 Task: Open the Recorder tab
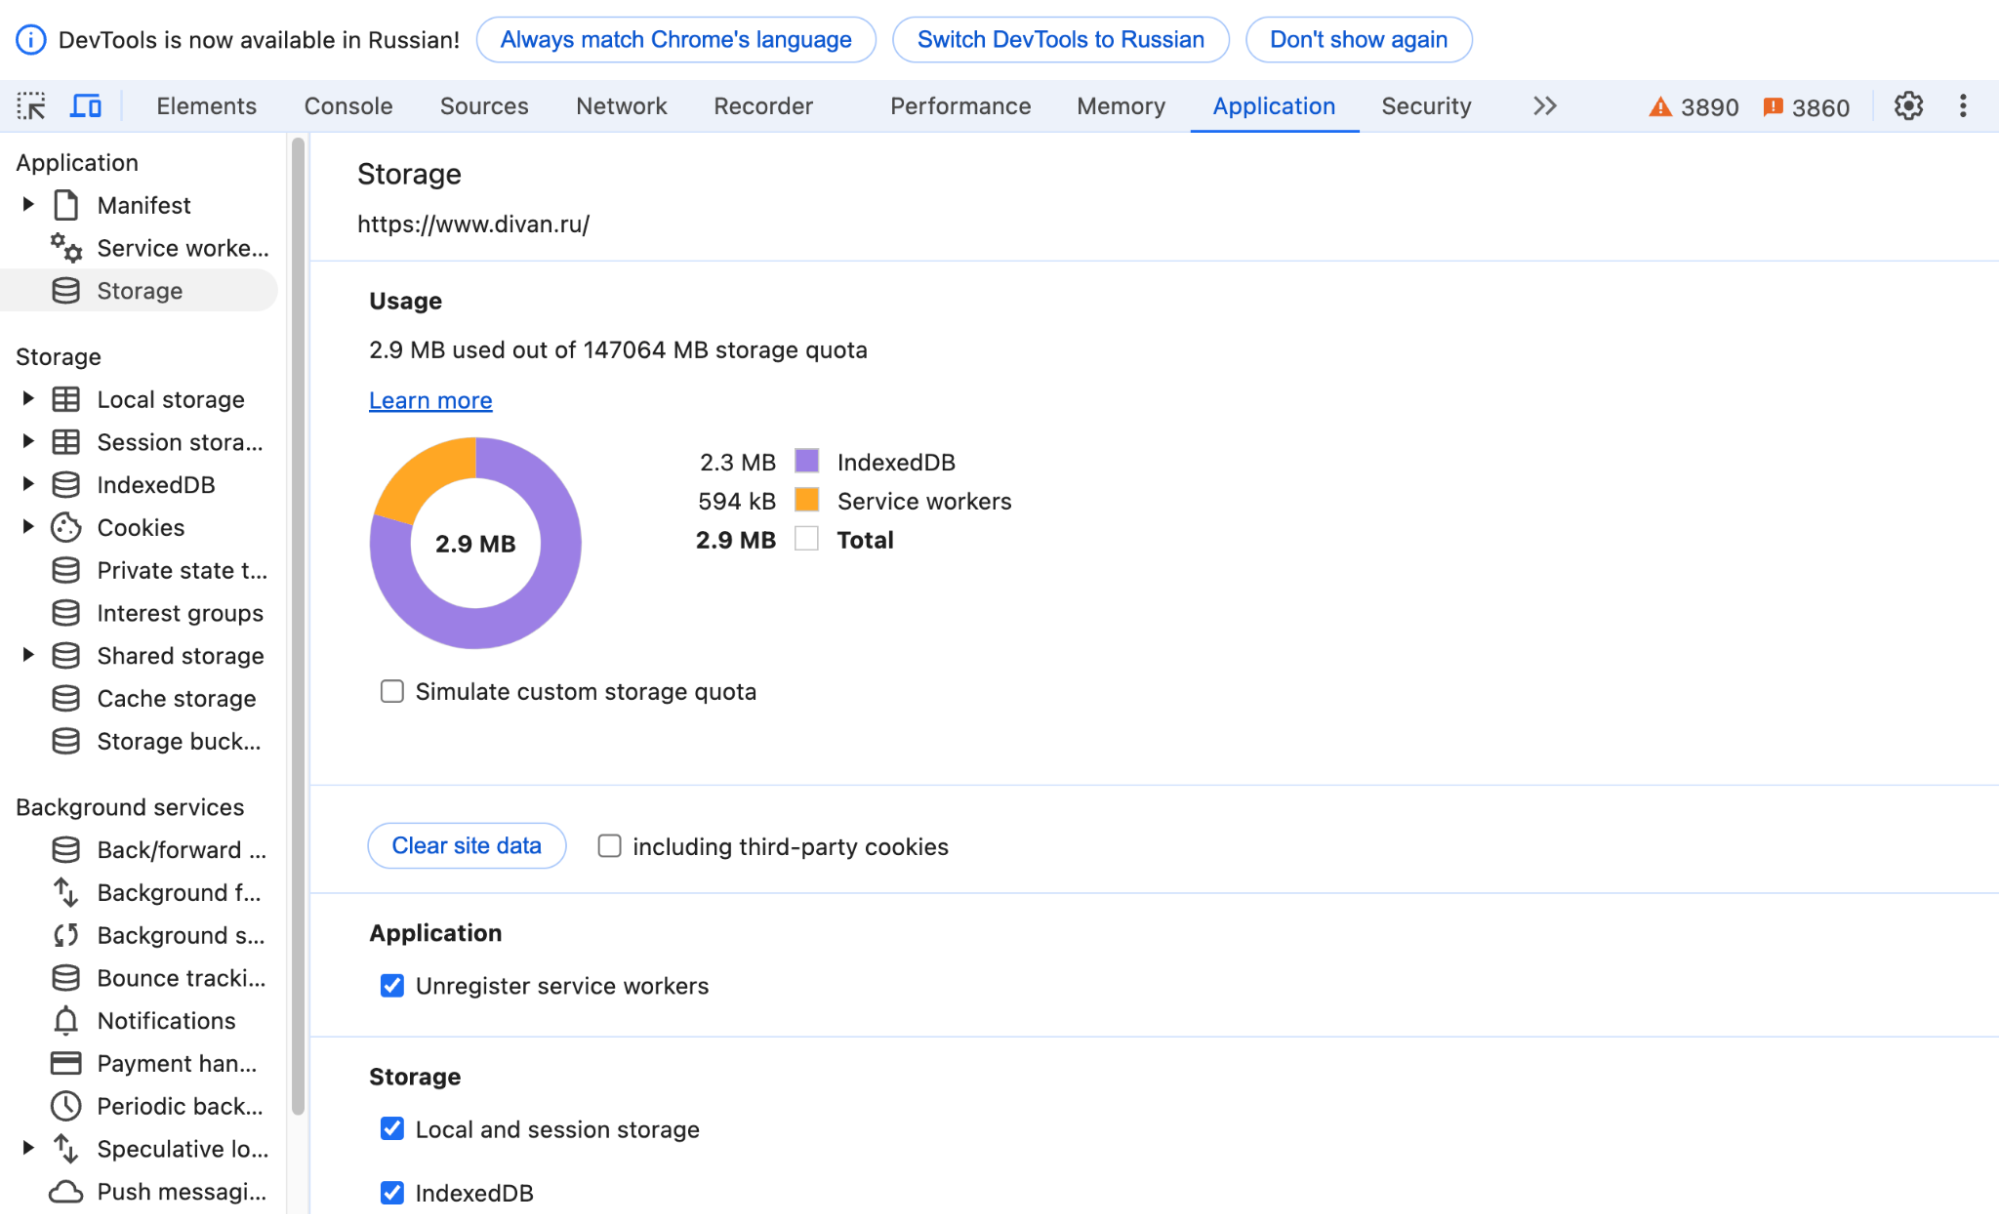pyautogui.click(x=763, y=106)
